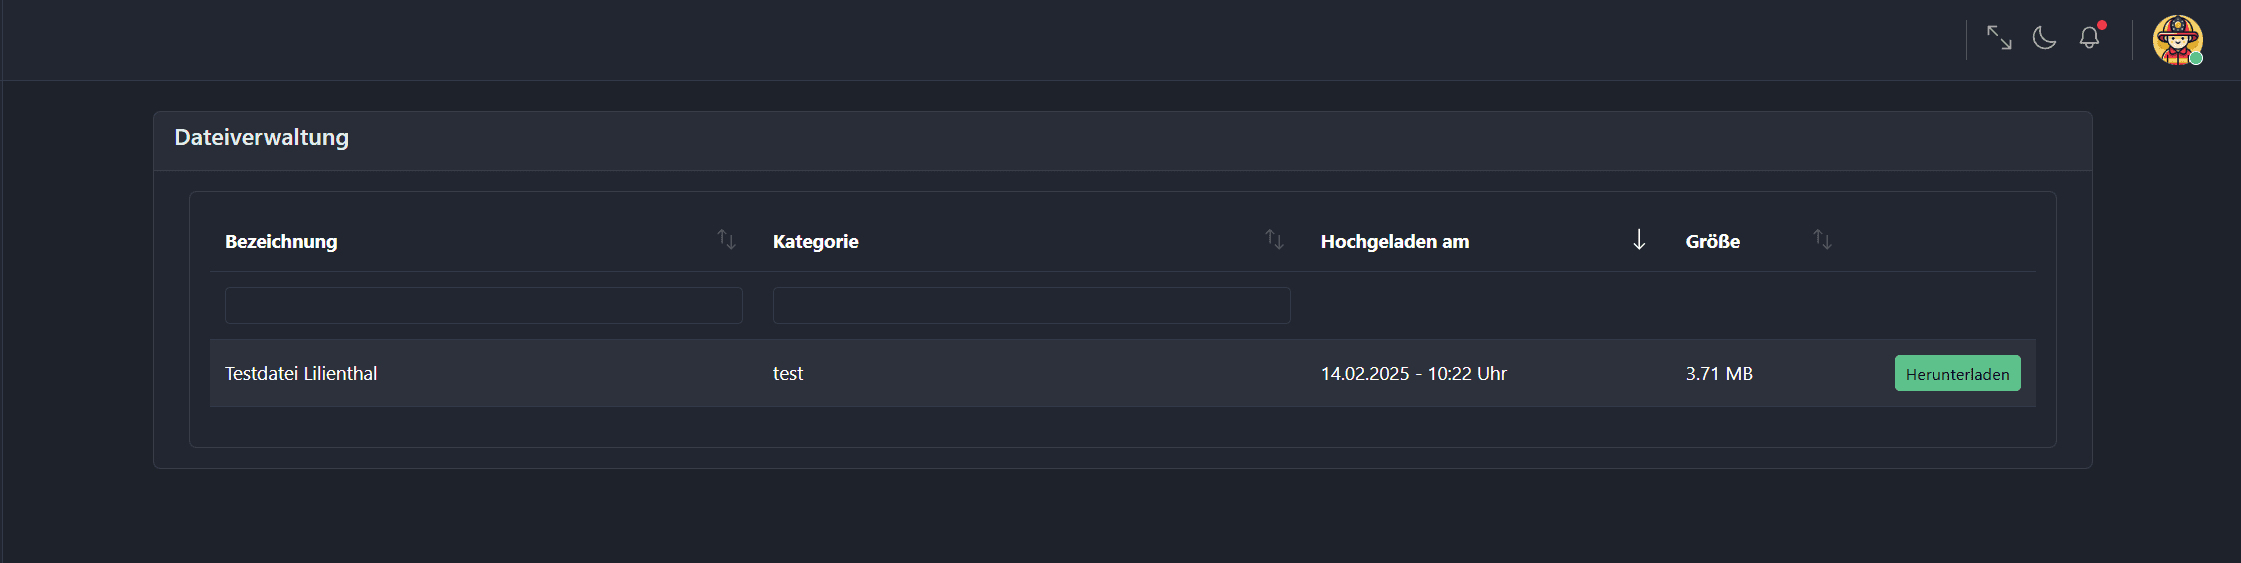Focus the Bezeichnung filter text field
This screenshot has height=563, width=2241.
coord(483,305)
